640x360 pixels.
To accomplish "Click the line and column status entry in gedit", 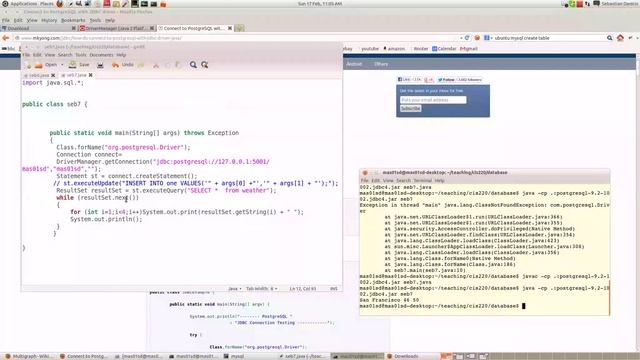I will tap(303, 289).
